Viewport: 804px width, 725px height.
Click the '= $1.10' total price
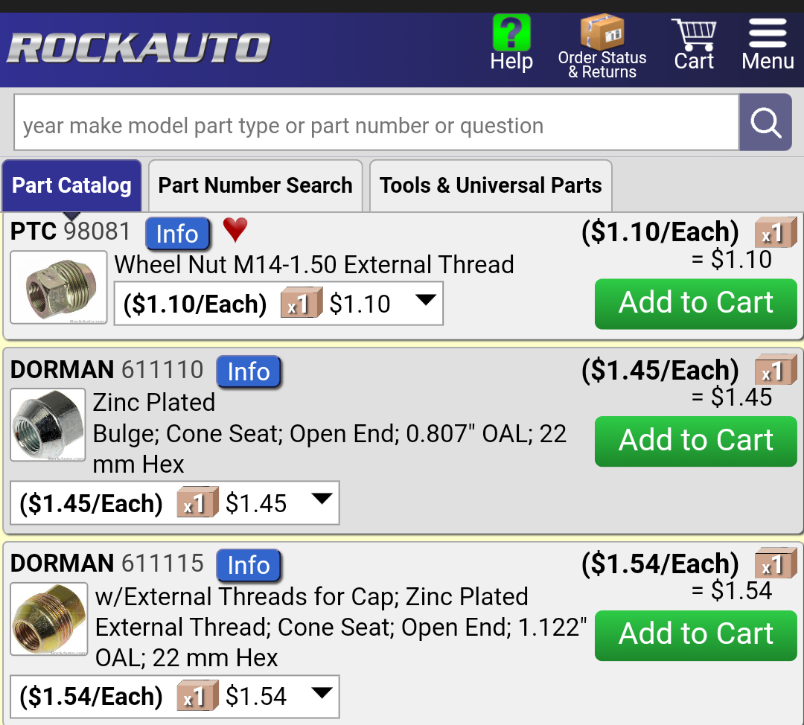[732, 259]
